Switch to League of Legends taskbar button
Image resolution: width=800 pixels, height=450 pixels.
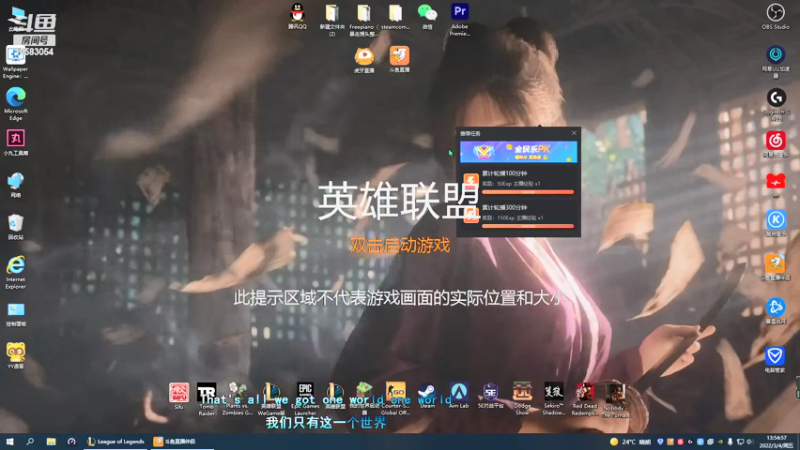116,441
